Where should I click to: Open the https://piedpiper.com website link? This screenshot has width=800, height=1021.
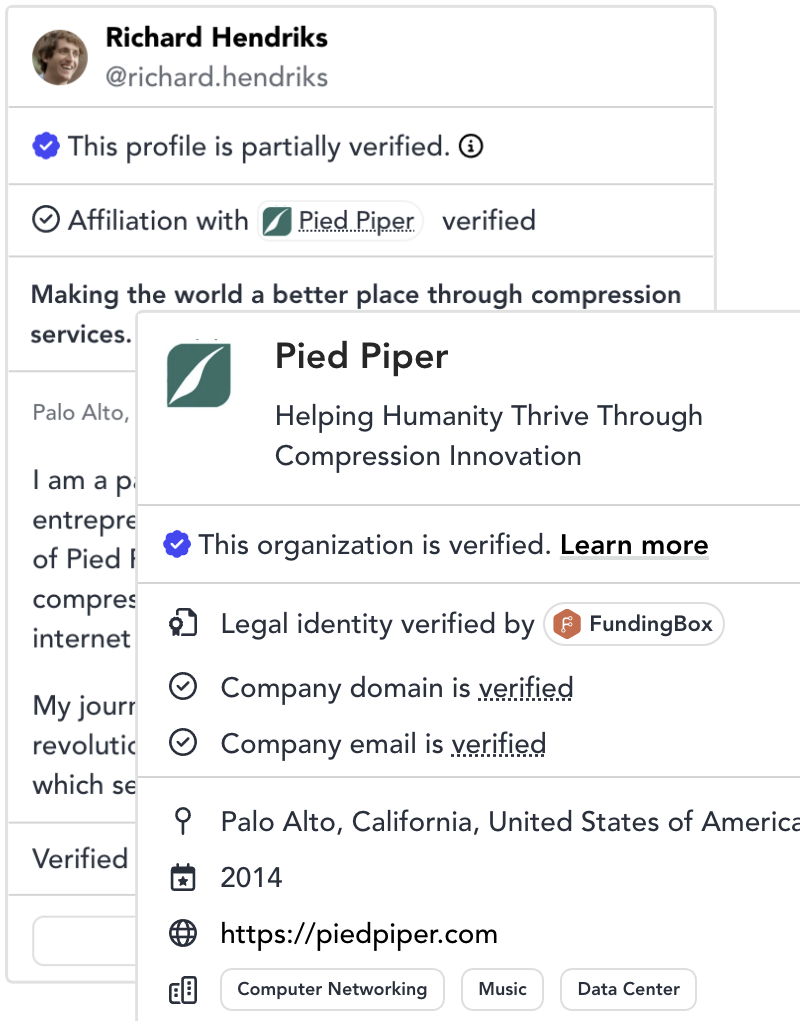click(x=359, y=934)
